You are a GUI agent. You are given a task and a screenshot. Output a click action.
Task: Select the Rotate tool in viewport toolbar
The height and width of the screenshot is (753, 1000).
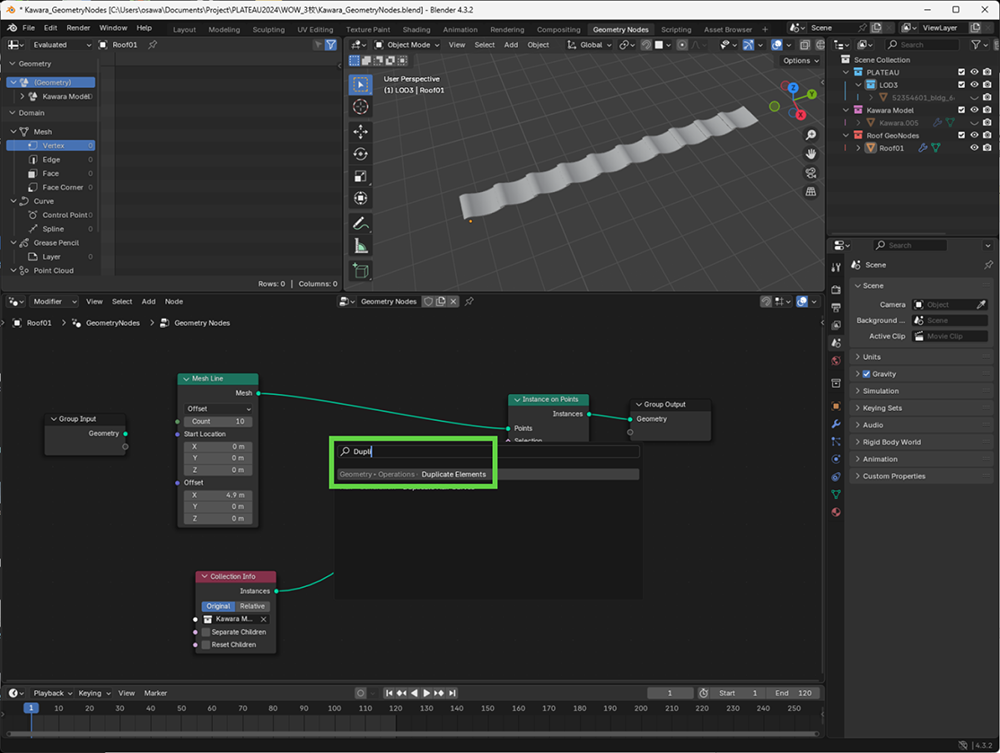pos(360,154)
